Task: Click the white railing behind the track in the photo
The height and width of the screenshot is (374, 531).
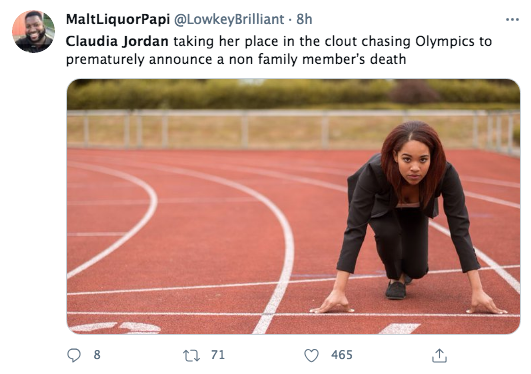Action: coord(293,129)
